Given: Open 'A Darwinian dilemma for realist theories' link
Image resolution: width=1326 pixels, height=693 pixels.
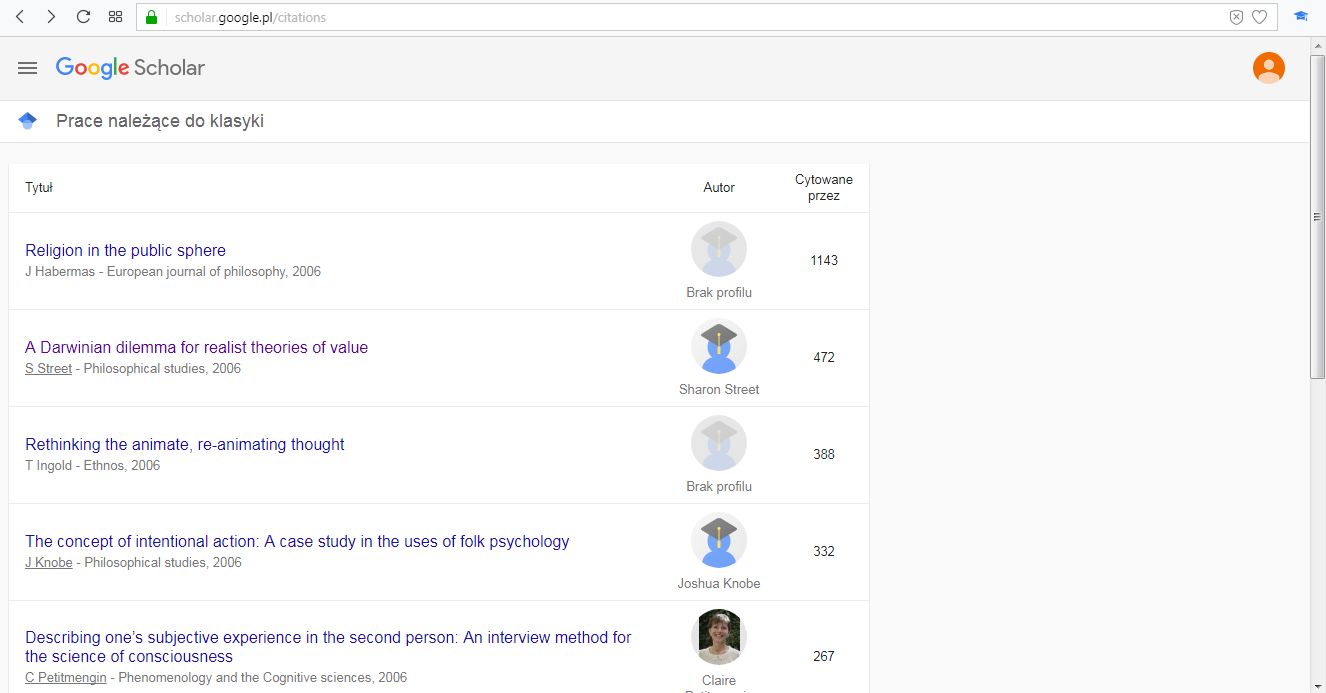Looking at the screenshot, I should 196,347.
